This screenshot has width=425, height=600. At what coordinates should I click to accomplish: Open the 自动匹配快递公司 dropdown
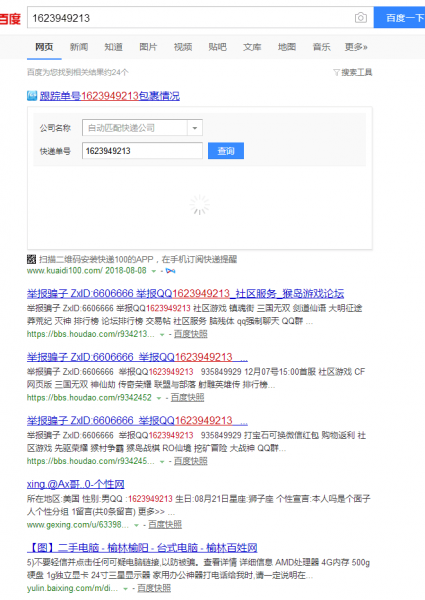point(142,128)
